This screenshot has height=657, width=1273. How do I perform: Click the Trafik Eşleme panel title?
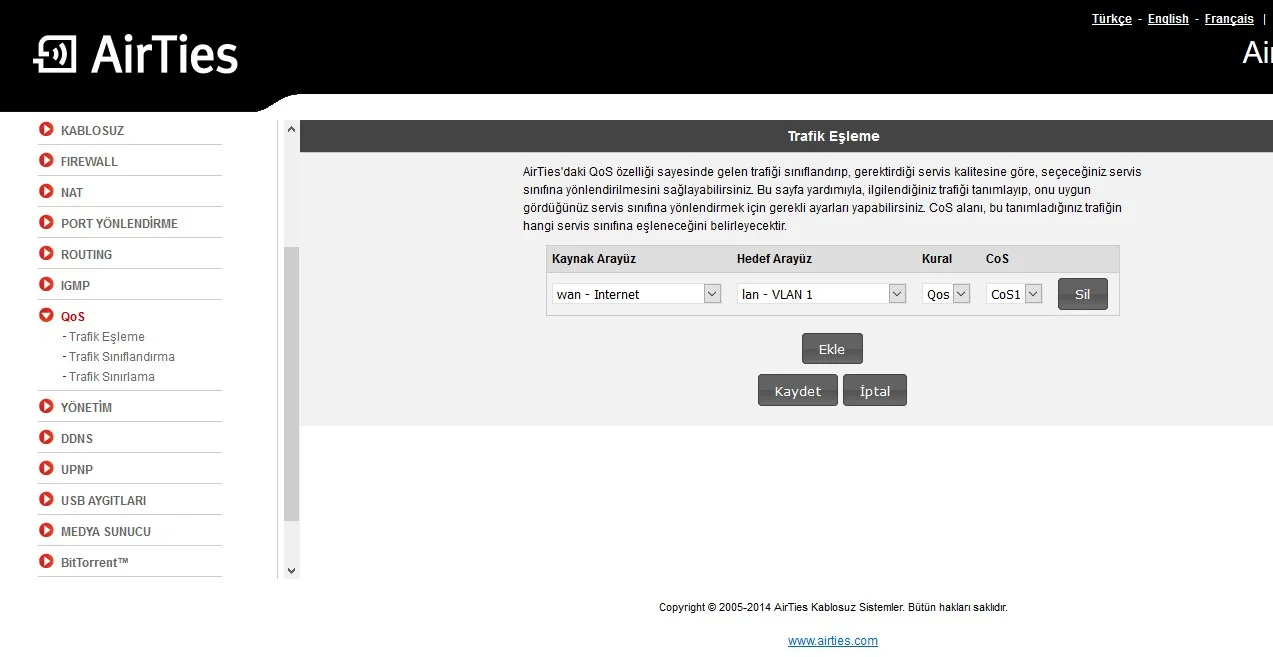pos(833,136)
